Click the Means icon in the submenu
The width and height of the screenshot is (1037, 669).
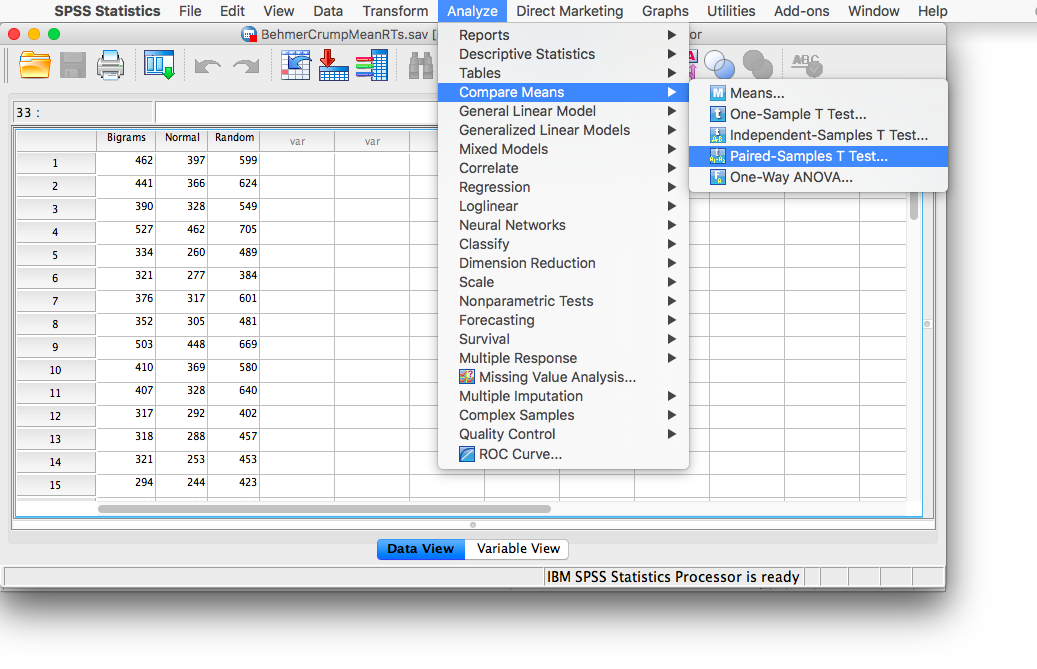(718, 93)
